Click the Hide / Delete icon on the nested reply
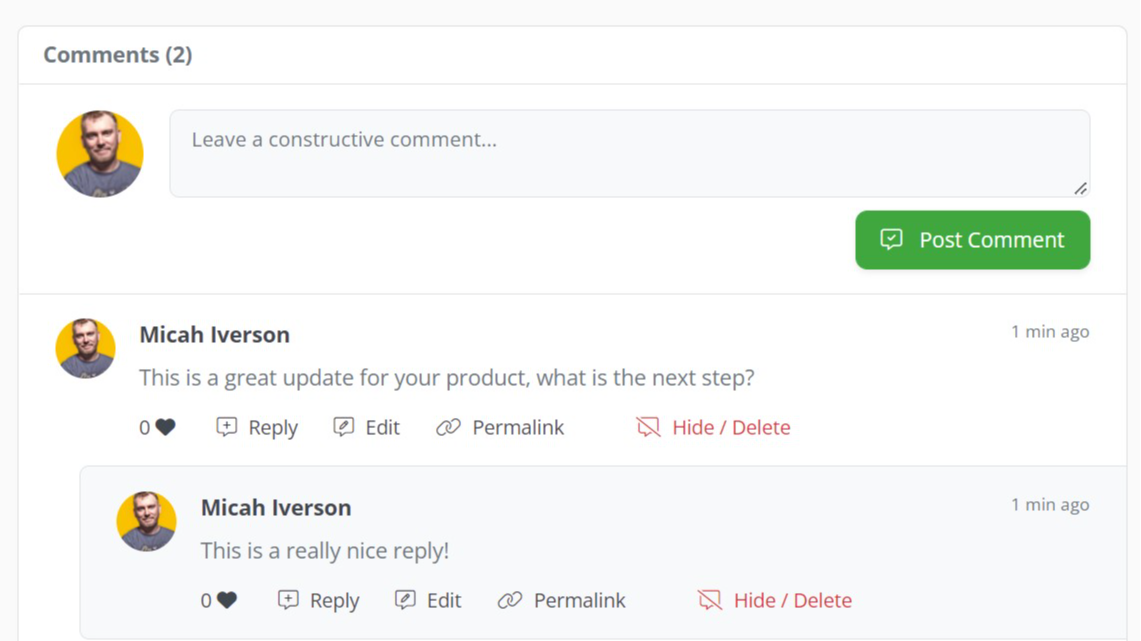 (x=710, y=601)
